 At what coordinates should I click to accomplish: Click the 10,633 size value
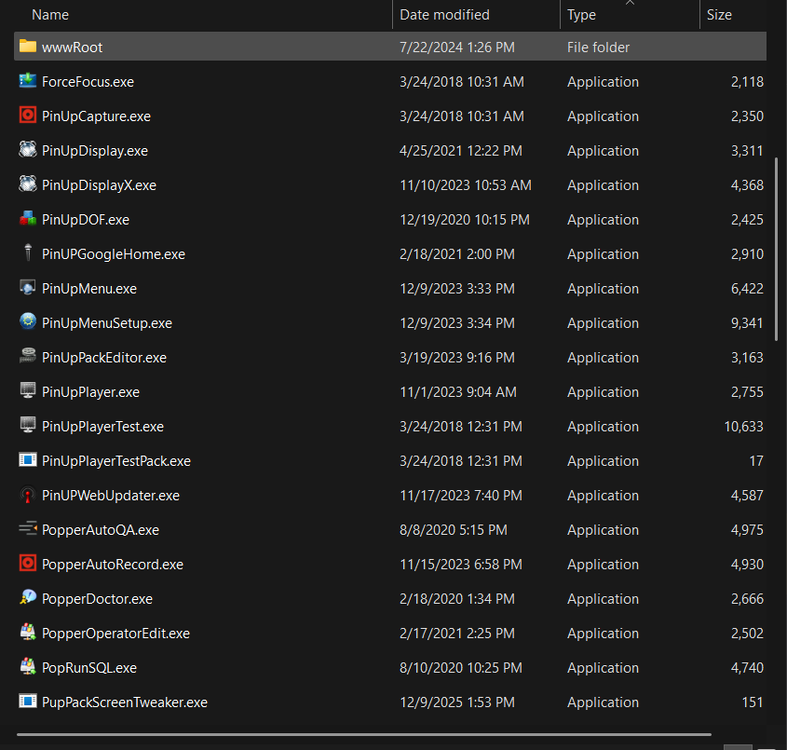tap(743, 426)
